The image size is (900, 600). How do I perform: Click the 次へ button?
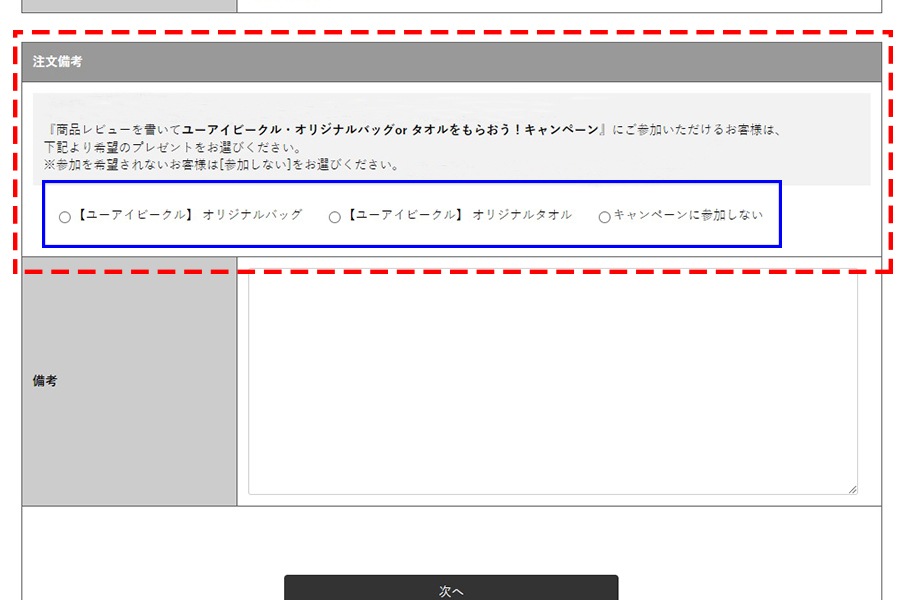click(451, 588)
